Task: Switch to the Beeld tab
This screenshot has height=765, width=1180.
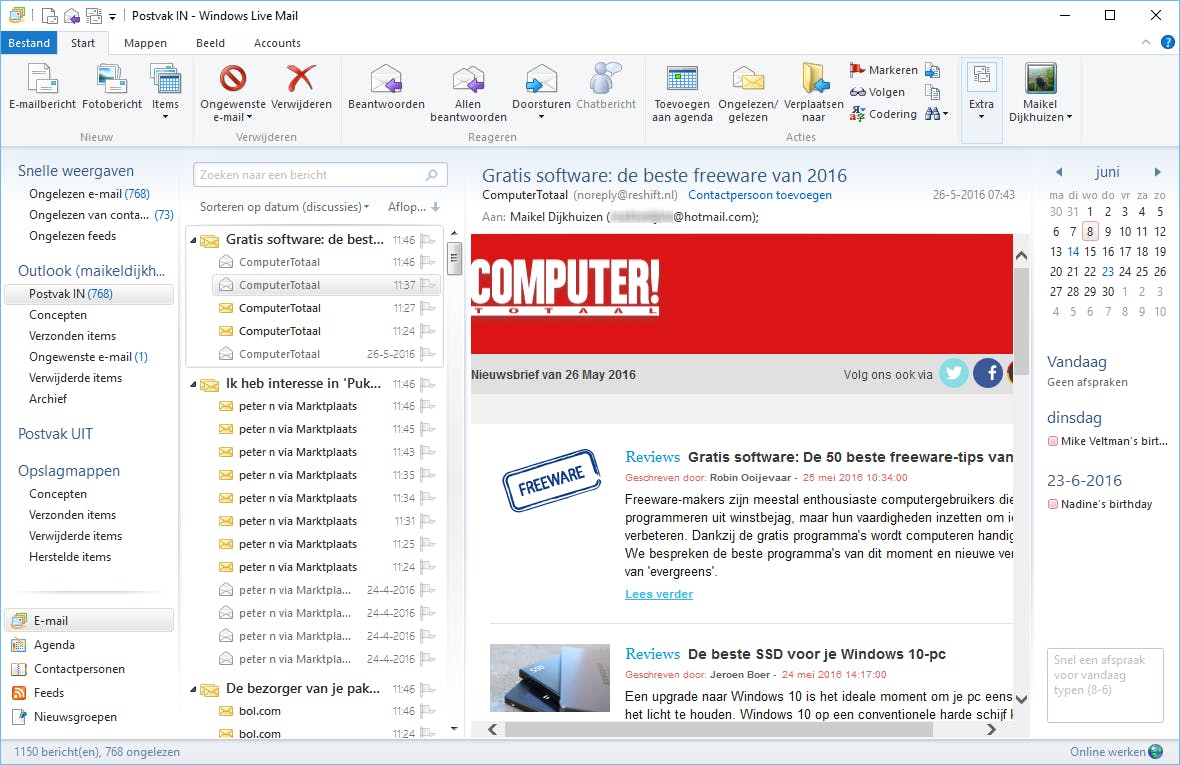Action: (x=210, y=43)
